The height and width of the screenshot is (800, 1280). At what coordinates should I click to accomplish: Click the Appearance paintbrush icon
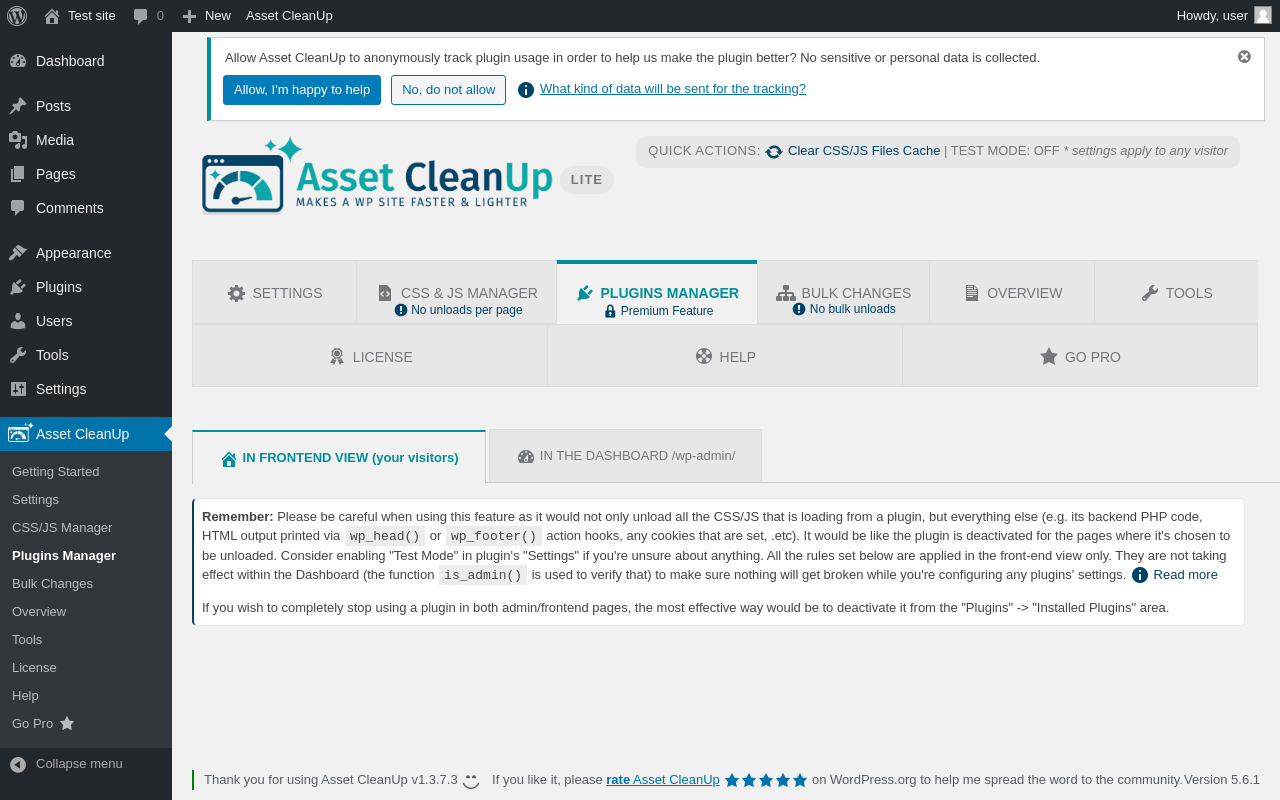pos(18,253)
